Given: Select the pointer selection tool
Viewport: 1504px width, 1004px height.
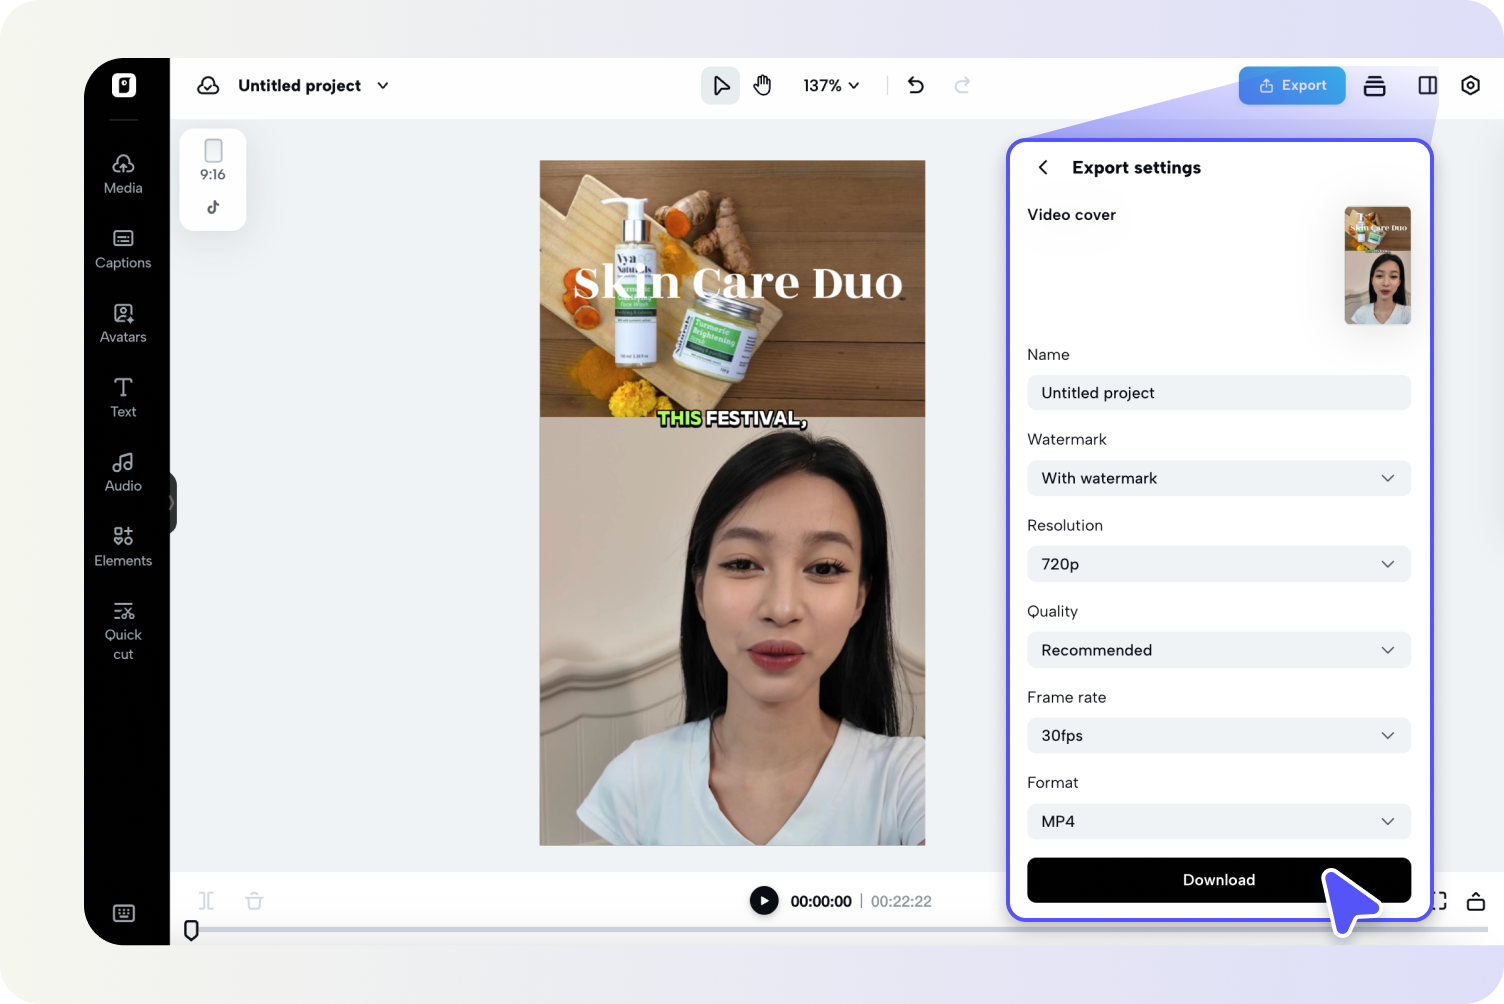Looking at the screenshot, I should coord(720,86).
